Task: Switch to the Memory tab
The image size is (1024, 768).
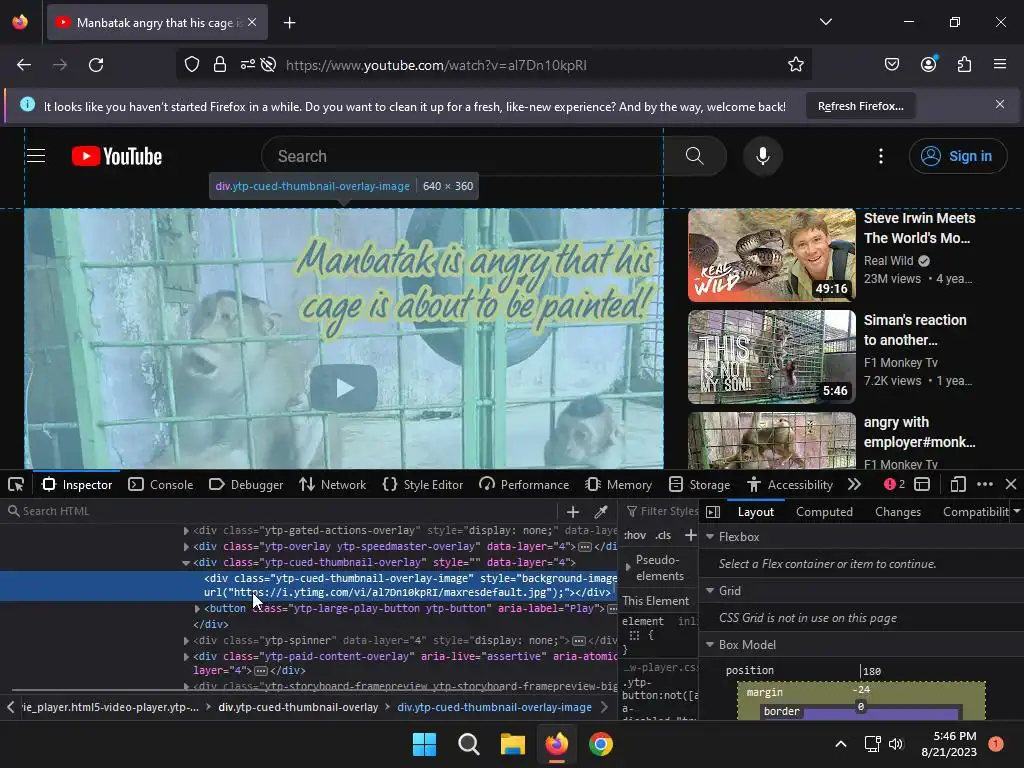Action: click(618, 485)
